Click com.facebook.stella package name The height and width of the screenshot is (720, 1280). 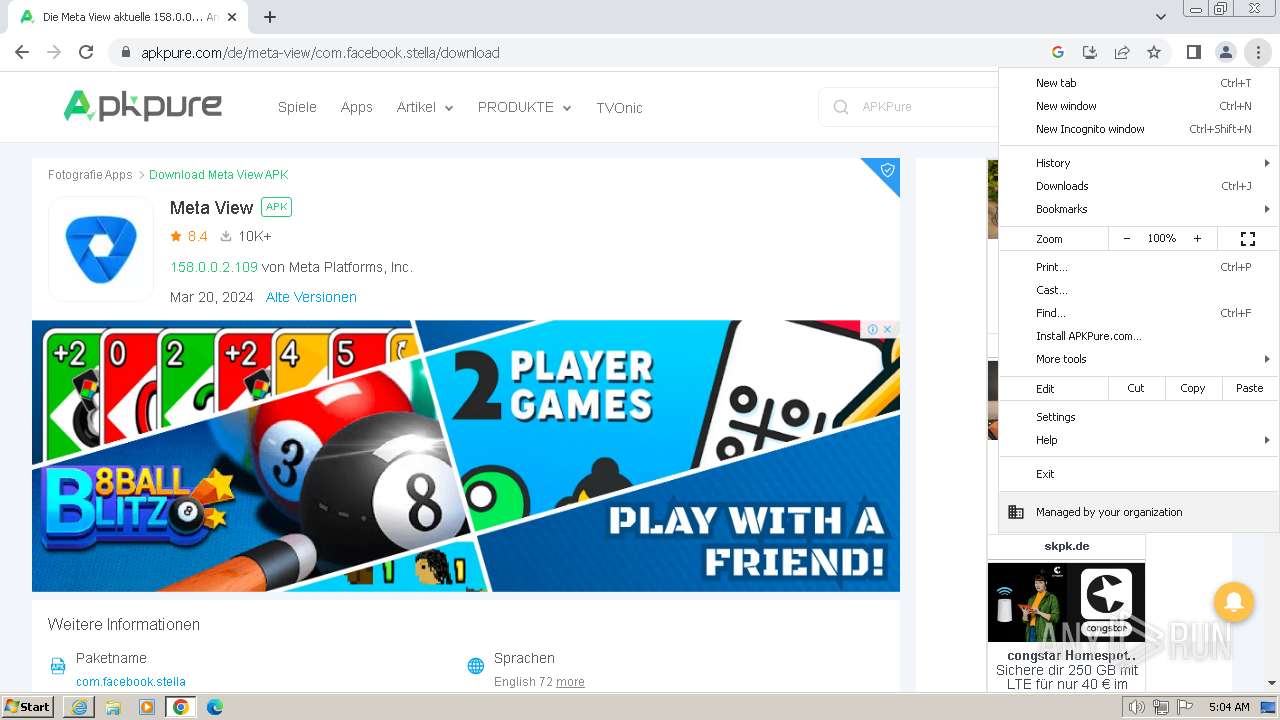coord(131,682)
